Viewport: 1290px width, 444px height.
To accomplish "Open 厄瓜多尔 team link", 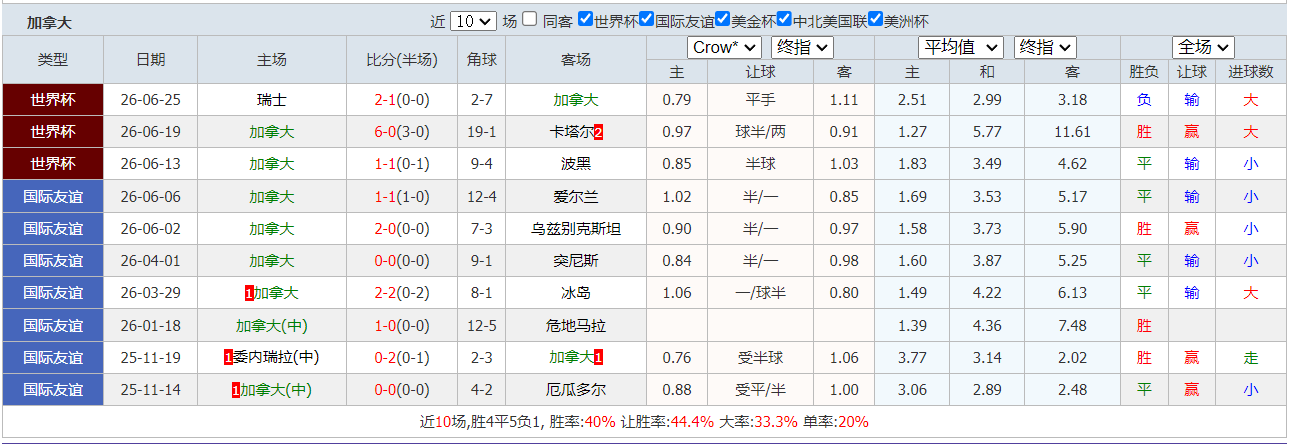I will (x=576, y=389).
